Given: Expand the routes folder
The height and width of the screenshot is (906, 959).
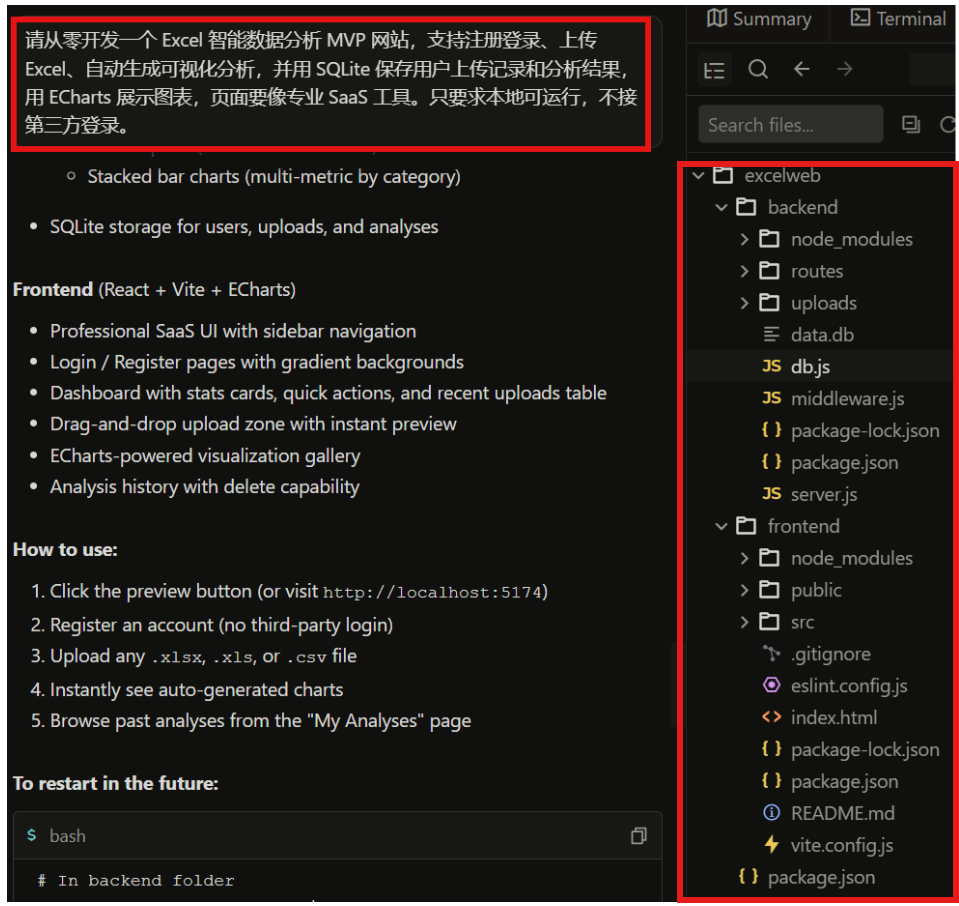Looking at the screenshot, I should click(x=744, y=271).
